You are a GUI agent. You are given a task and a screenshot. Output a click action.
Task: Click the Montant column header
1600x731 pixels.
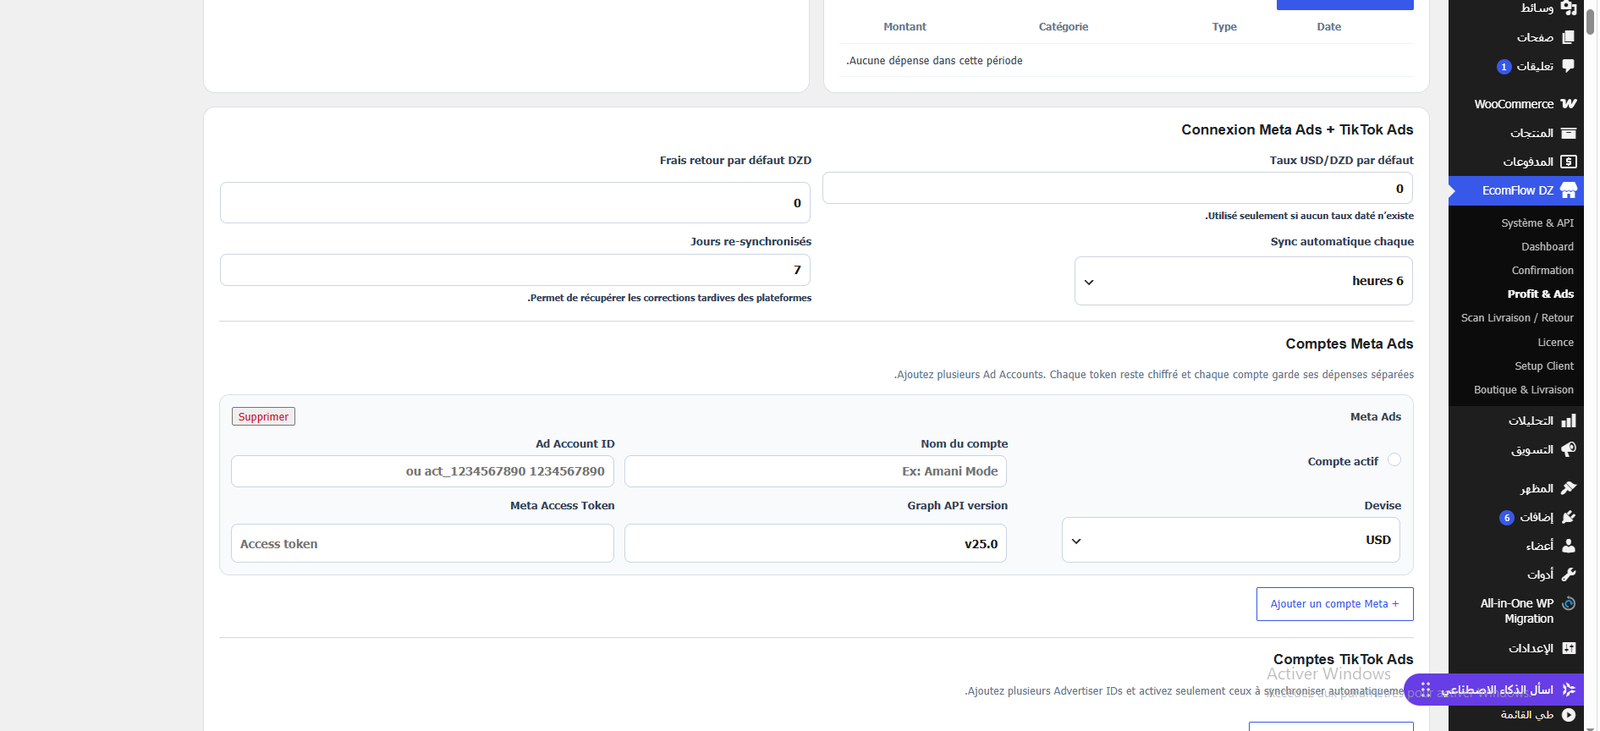[x=904, y=27]
